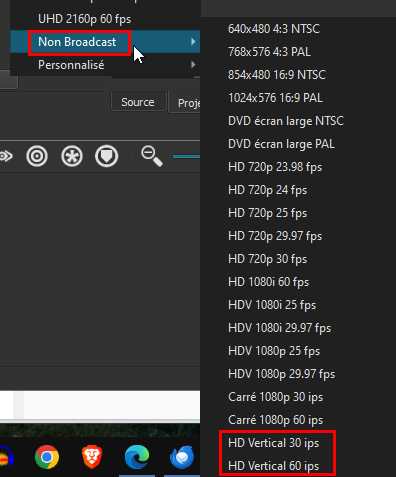
Task: Choose HDV 1080p 29.97 fps
Action: point(282,374)
